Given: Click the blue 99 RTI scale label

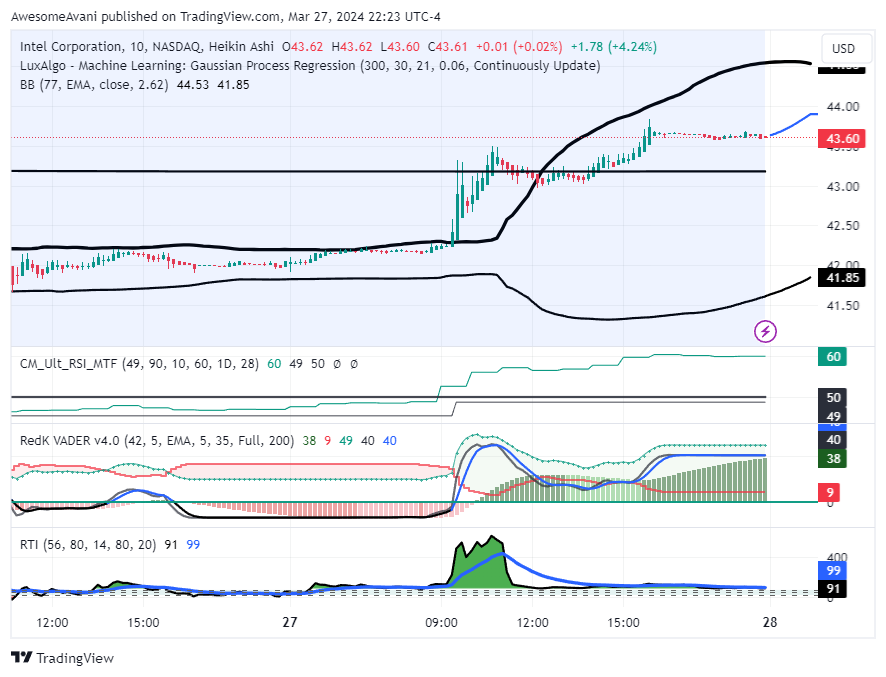Looking at the screenshot, I should pos(832,570).
